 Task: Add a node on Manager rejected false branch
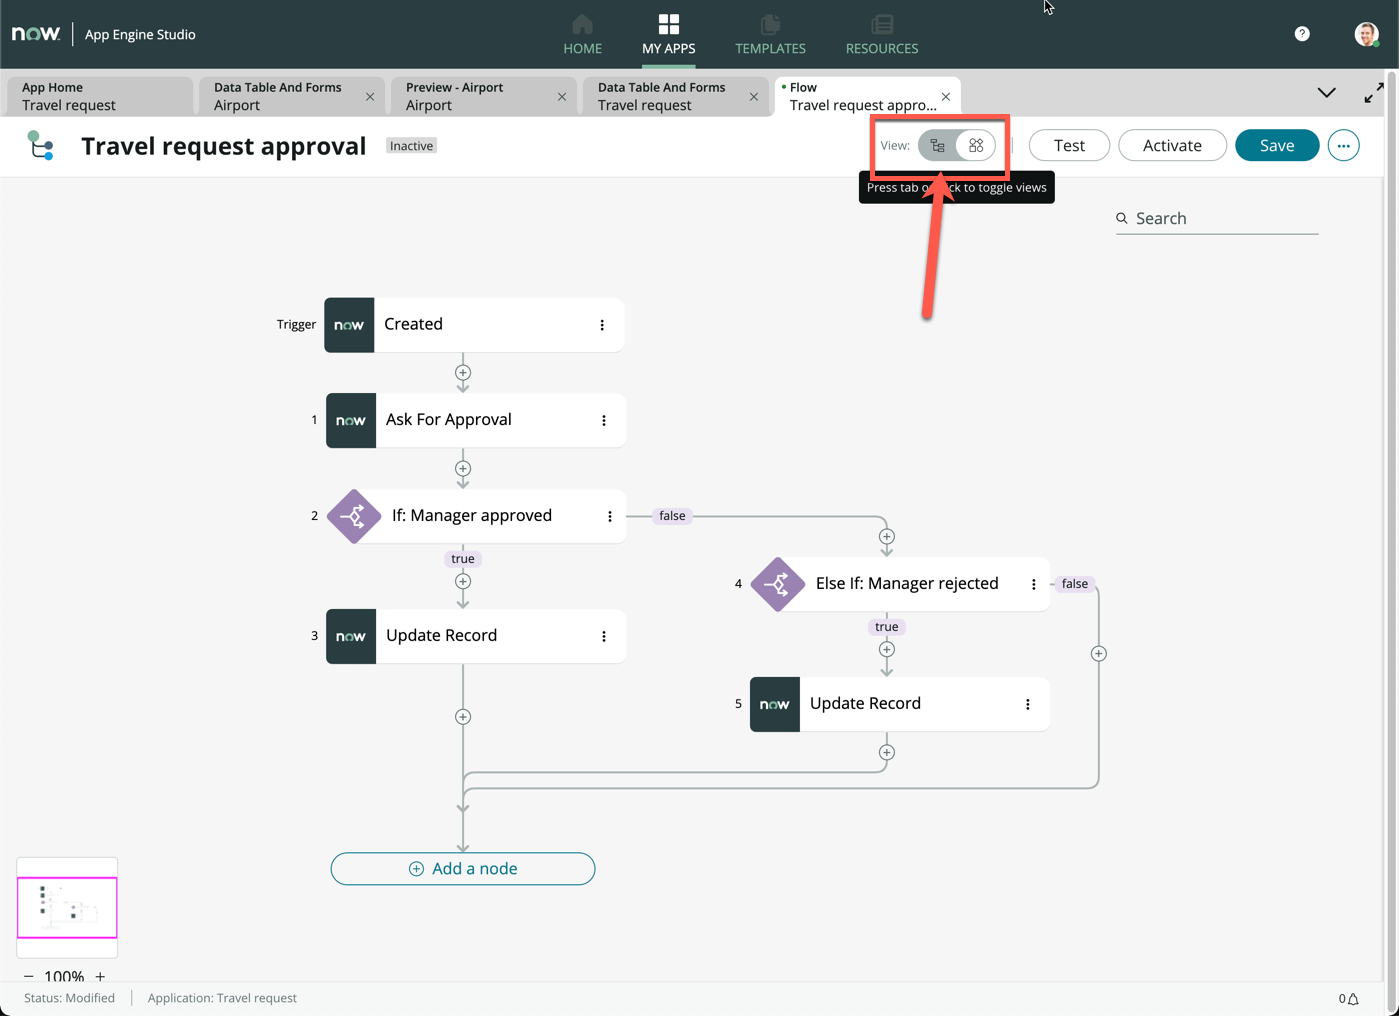click(1099, 654)
